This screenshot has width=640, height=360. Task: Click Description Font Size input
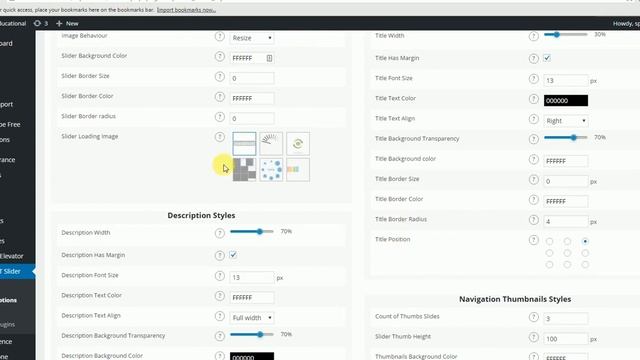click(x=252, y=278)
